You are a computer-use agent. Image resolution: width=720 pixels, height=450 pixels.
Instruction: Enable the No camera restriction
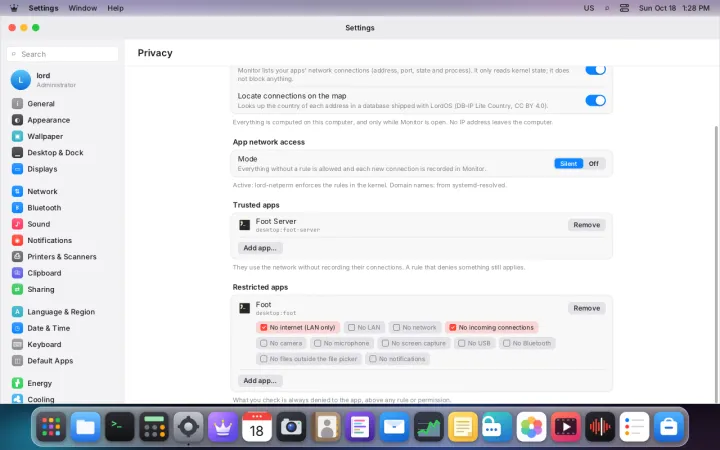(x=281, y=343)
